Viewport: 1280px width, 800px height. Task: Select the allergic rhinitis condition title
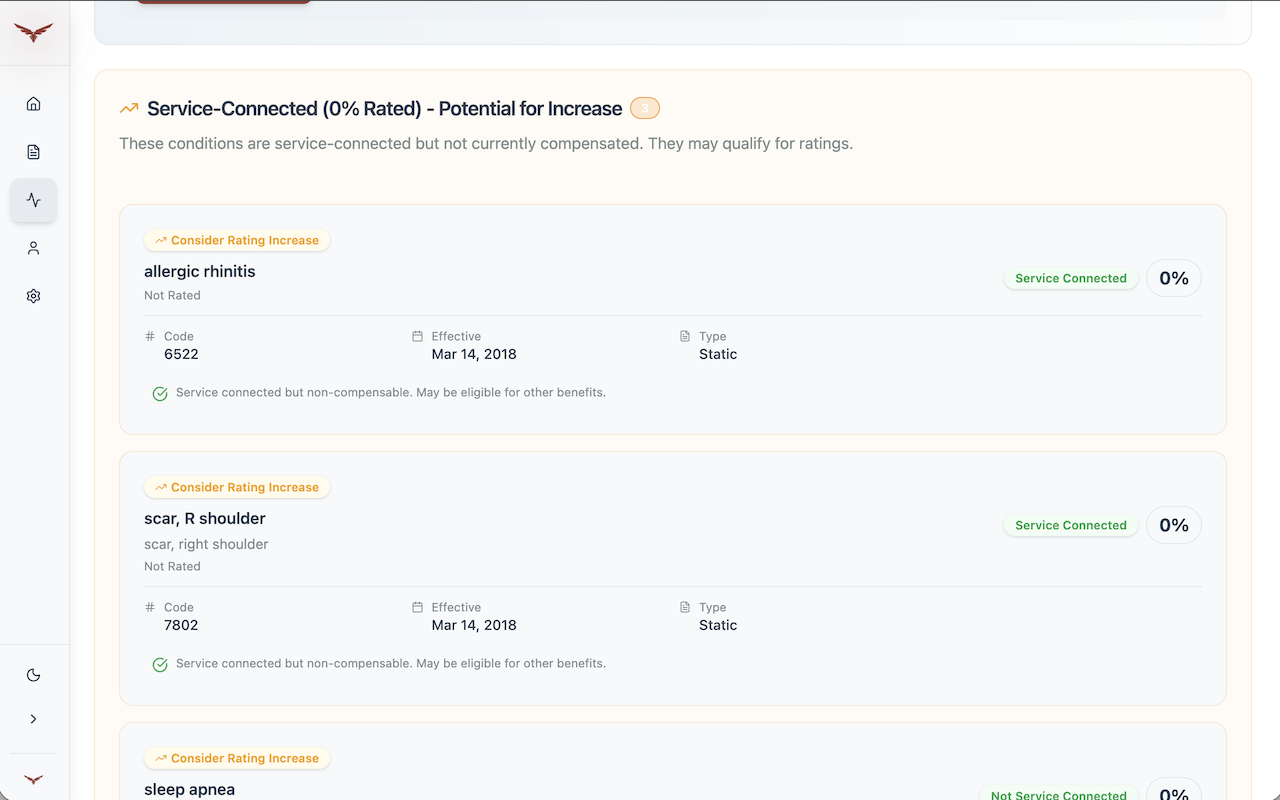200,271
